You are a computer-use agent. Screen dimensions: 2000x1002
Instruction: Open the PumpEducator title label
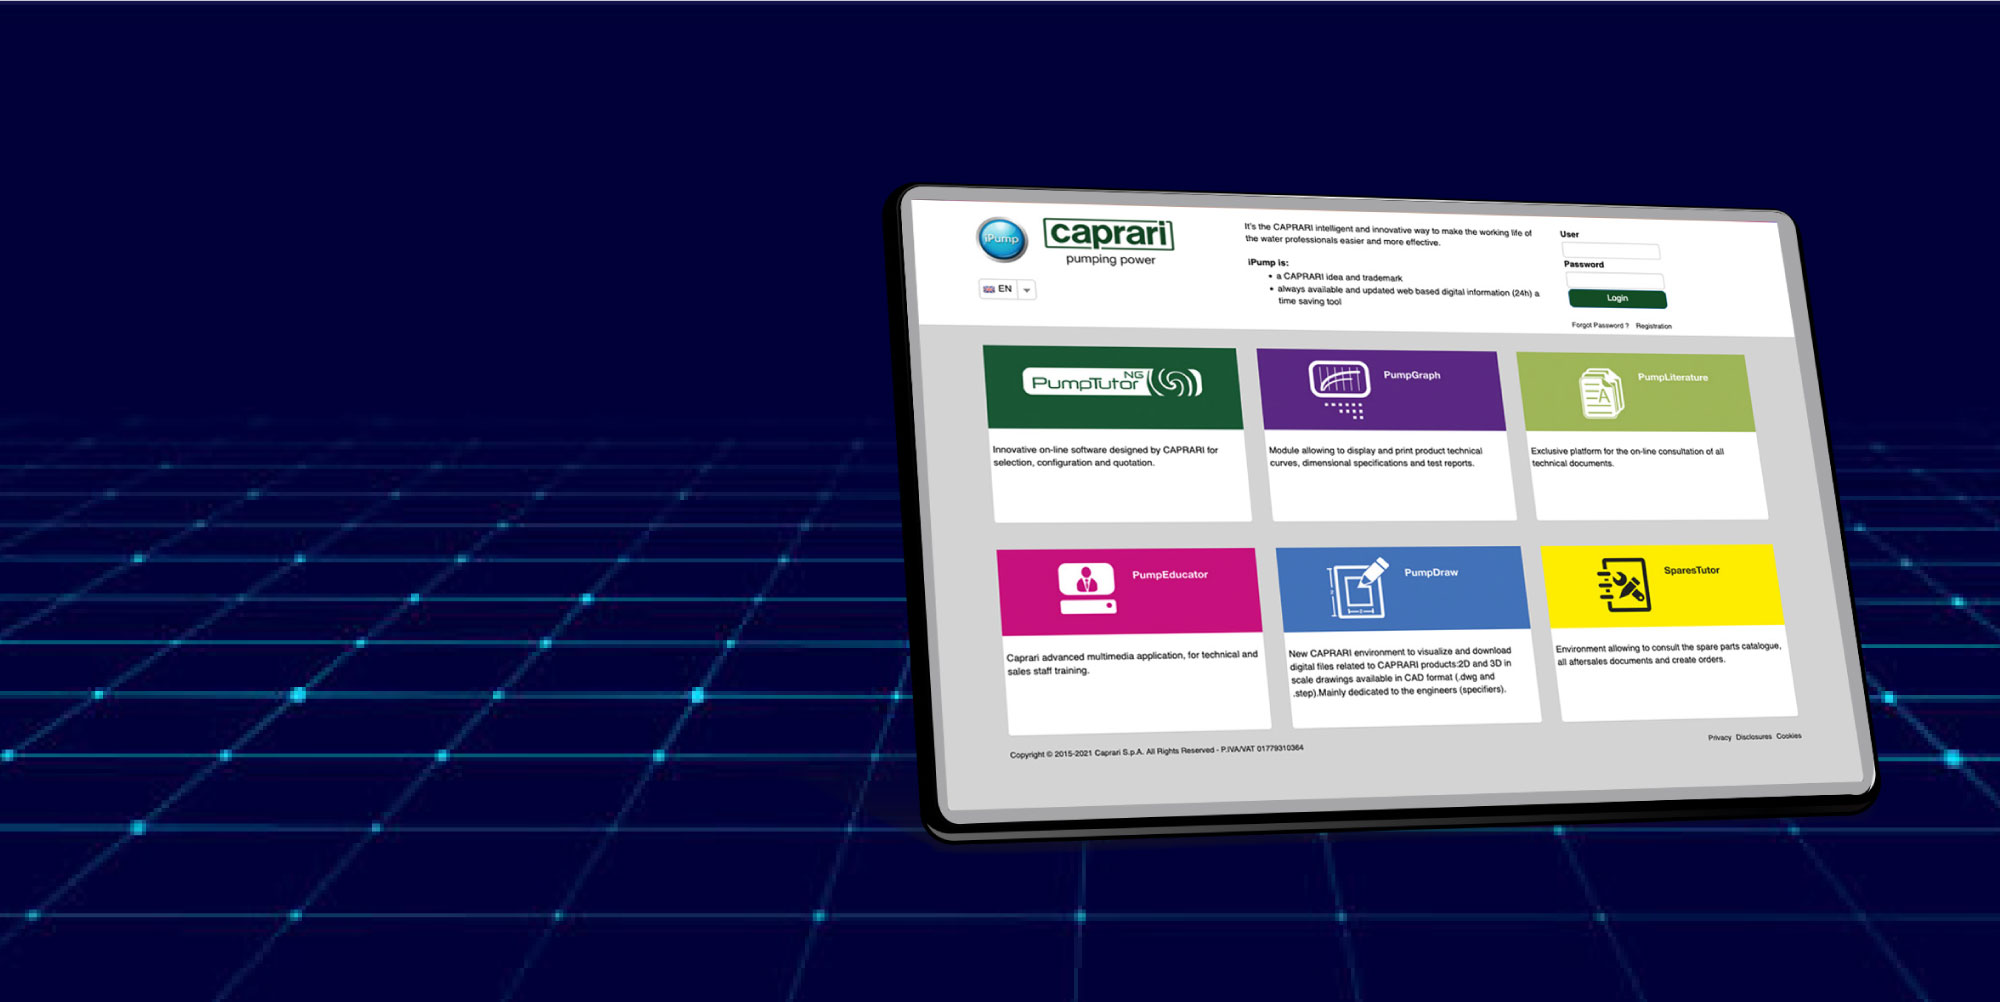pyautogui.click(x=1170, y=575)
